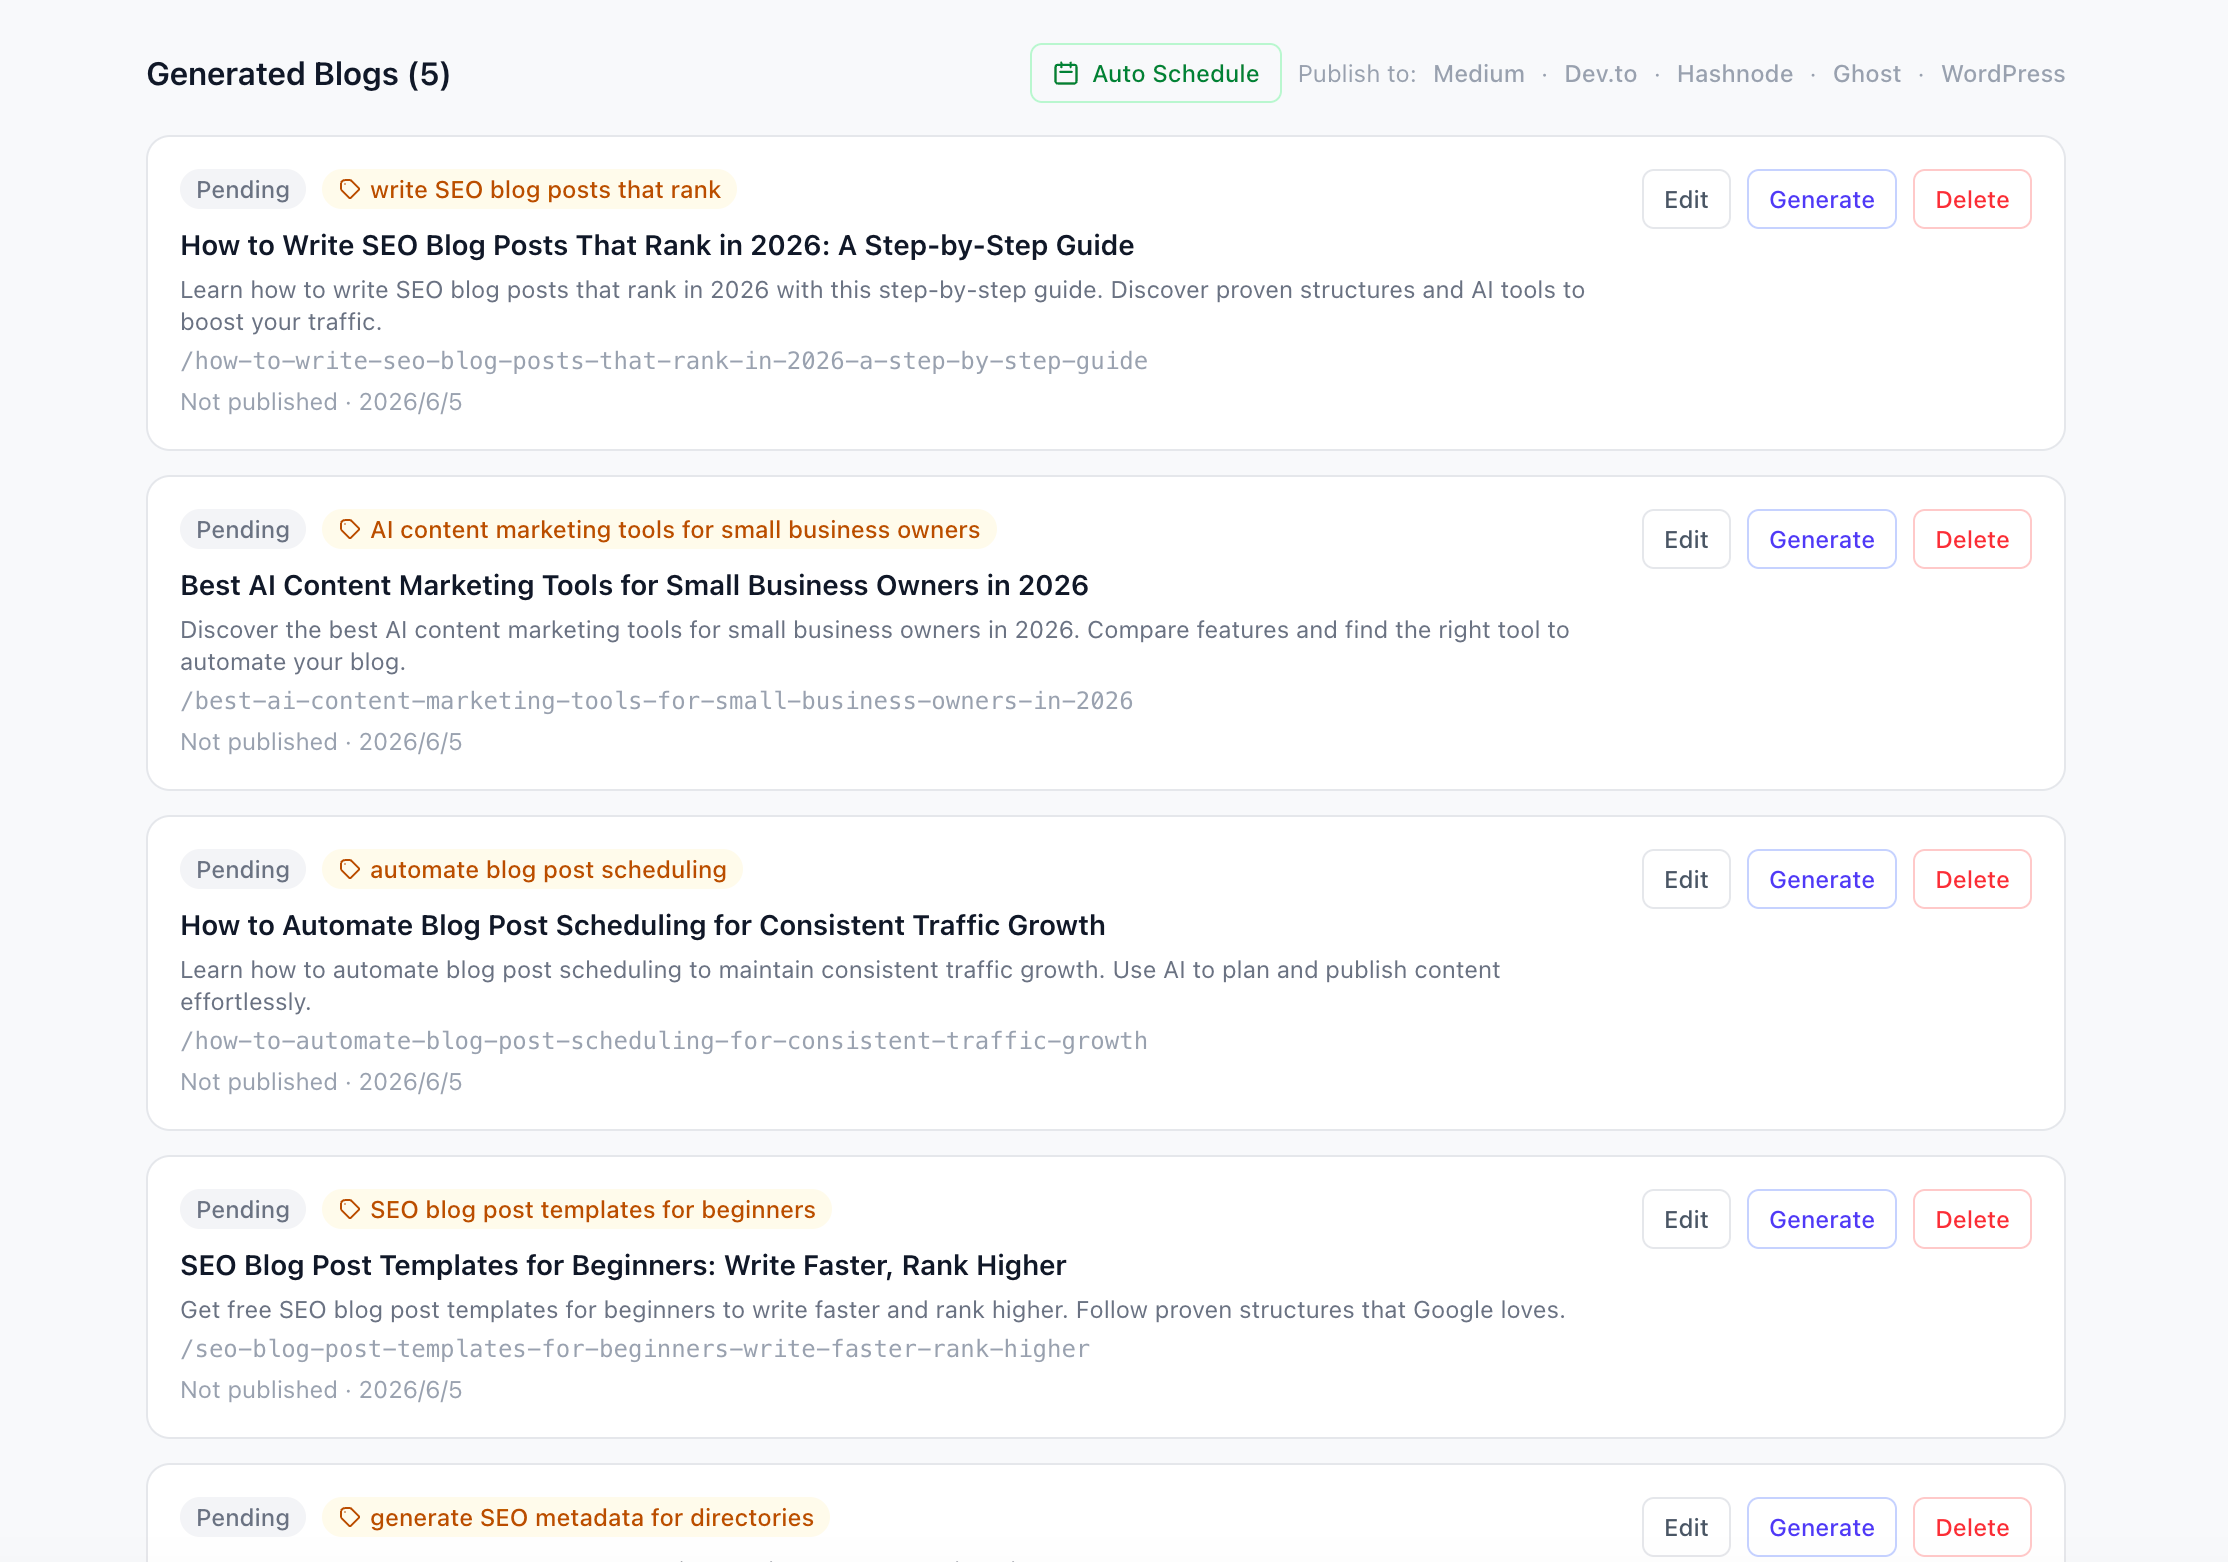Click slug /seo-blog-post-templates-for-beginners-write-faster-rank-higher
Viewport: 2228px width, 1562px height.
click(635, 1349)
